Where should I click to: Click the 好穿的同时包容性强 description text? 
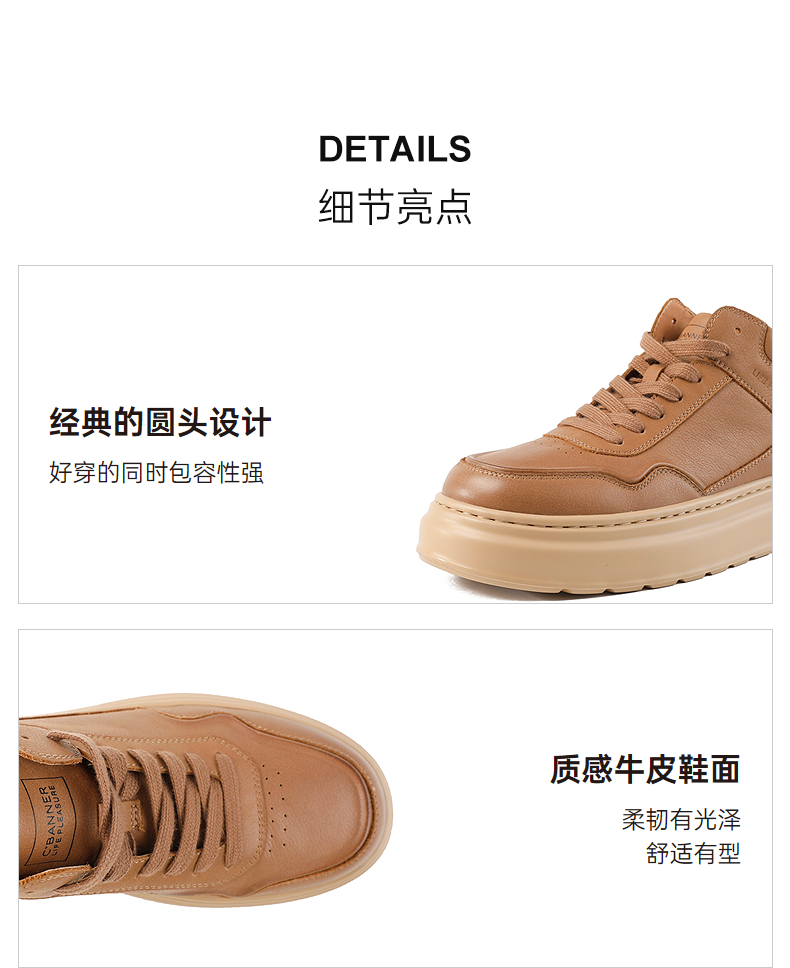coord(157,473)
